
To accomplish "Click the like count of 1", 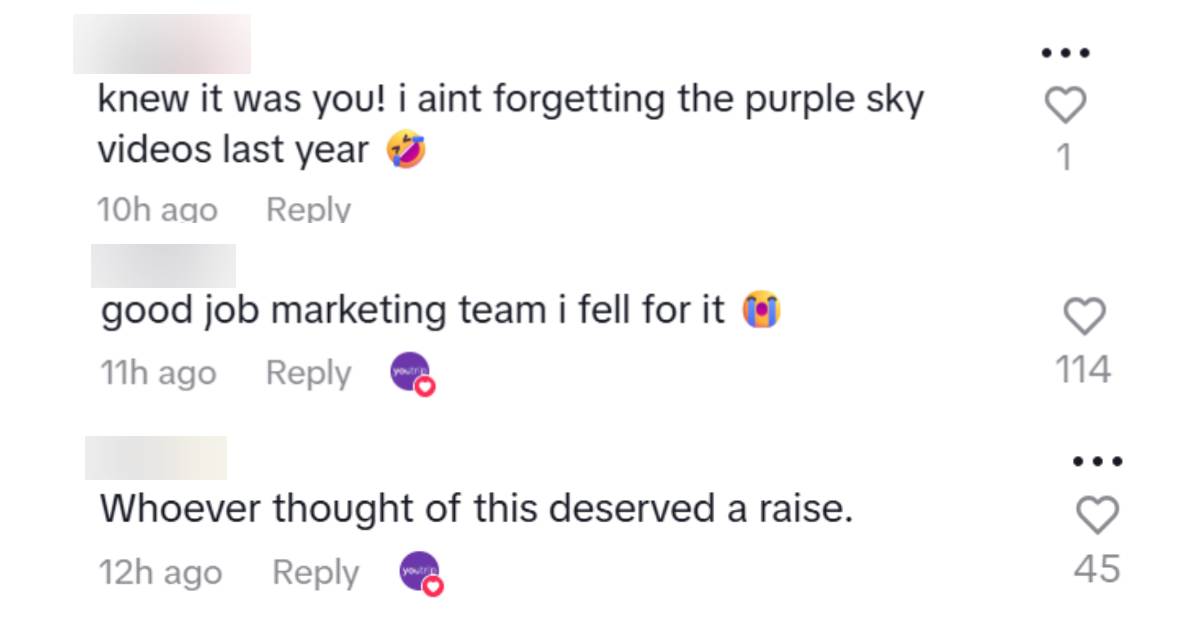I will (1064, 157).
